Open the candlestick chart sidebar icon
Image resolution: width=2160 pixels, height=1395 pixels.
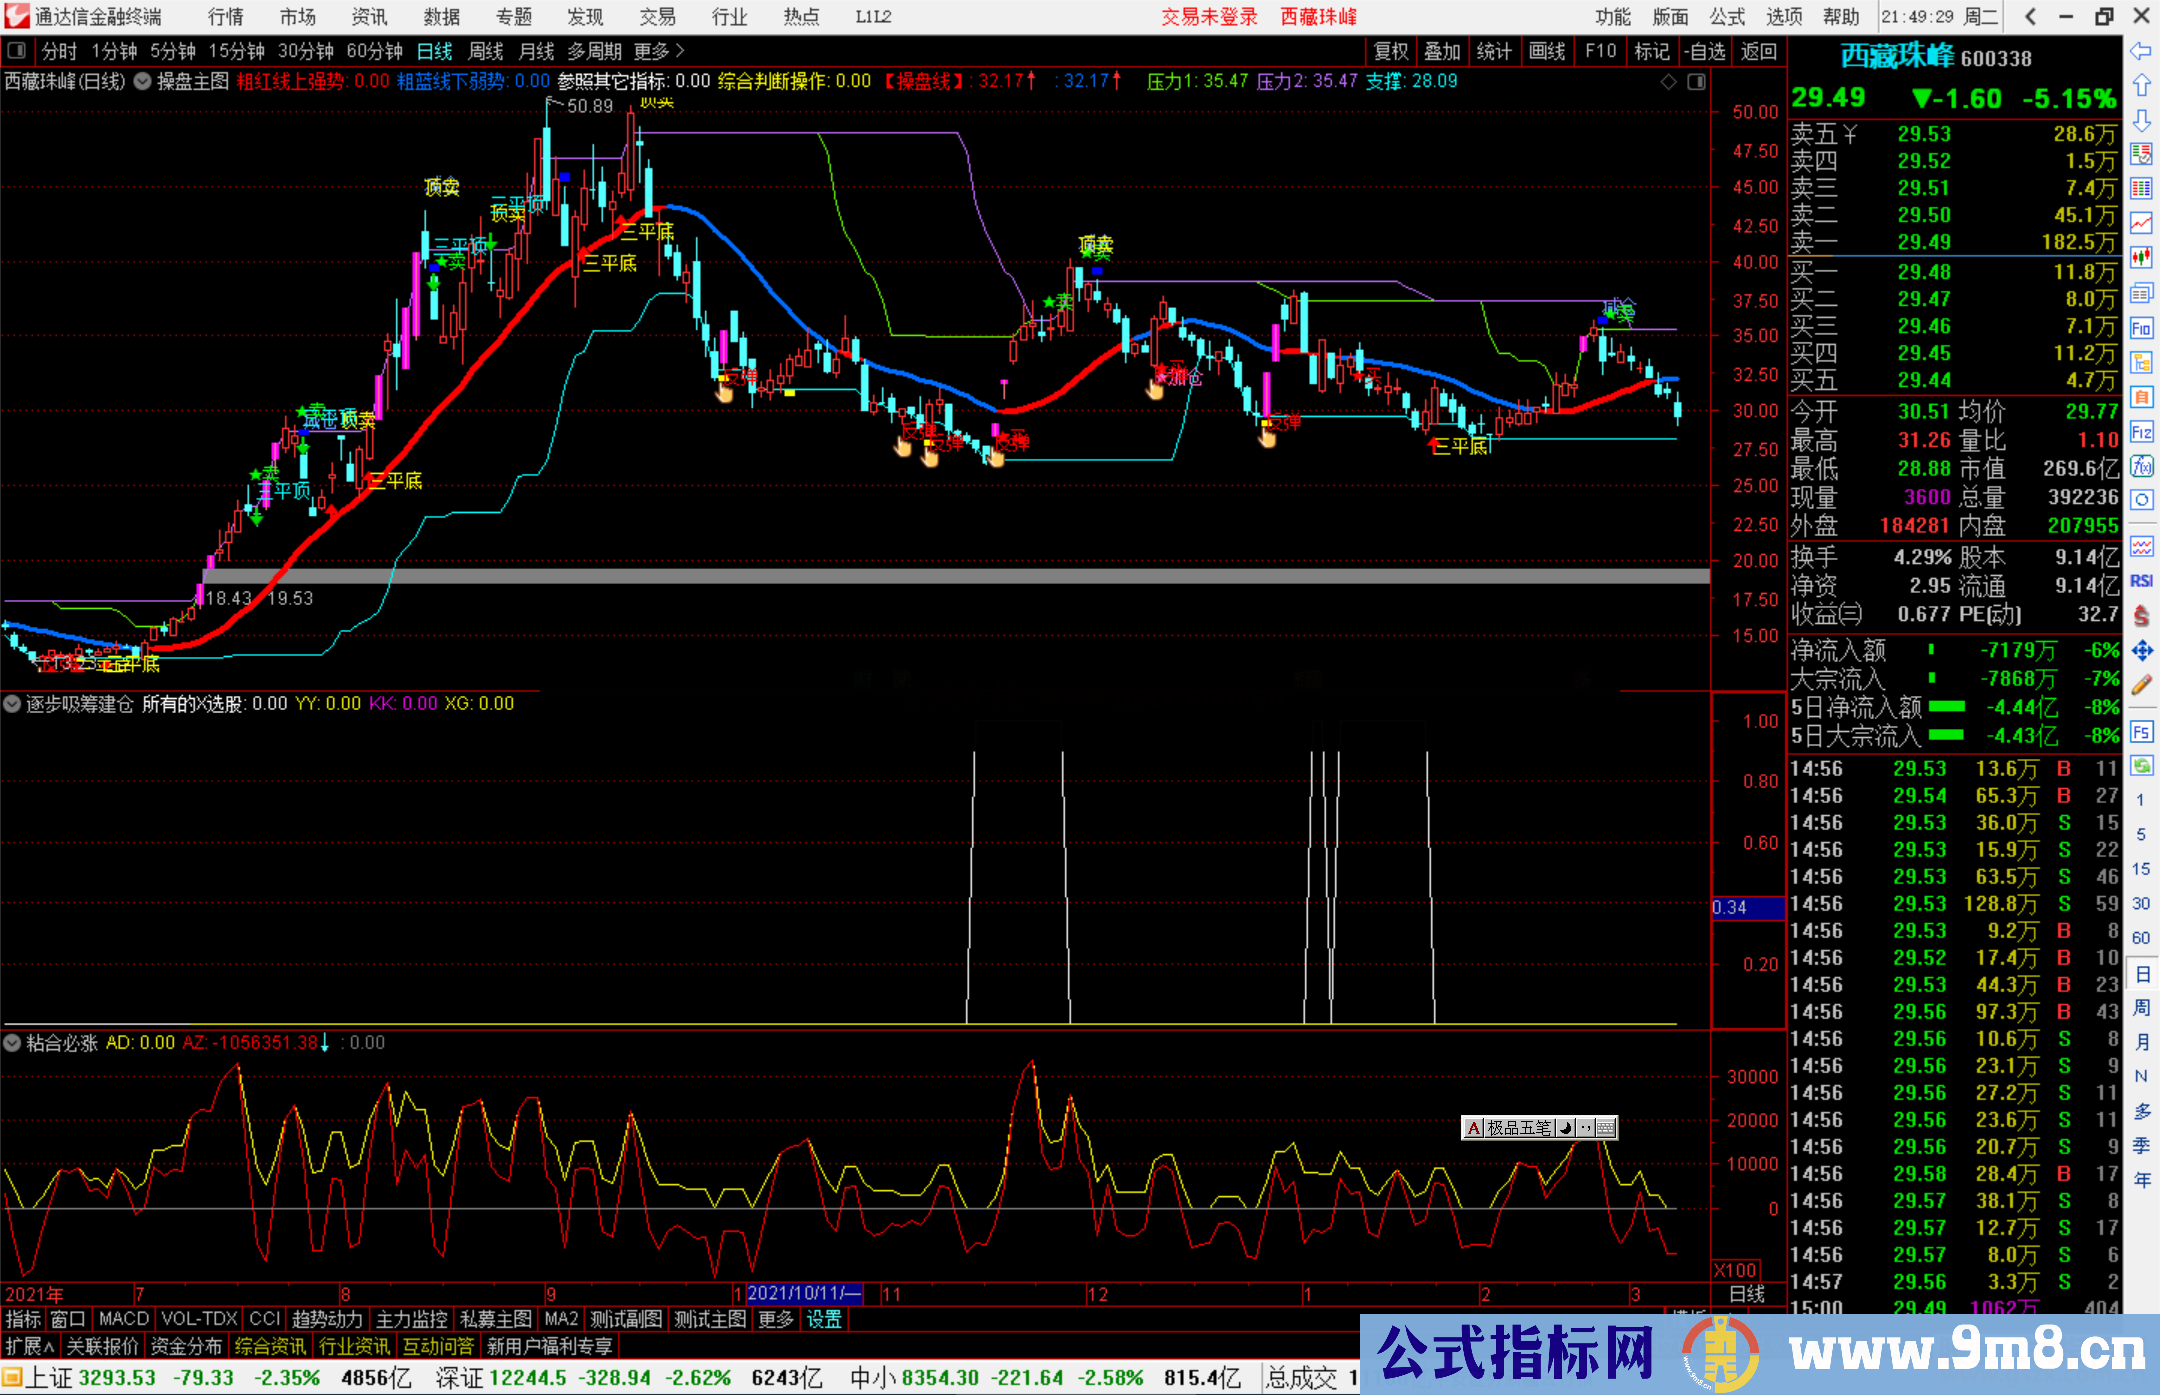point(2141,258)
